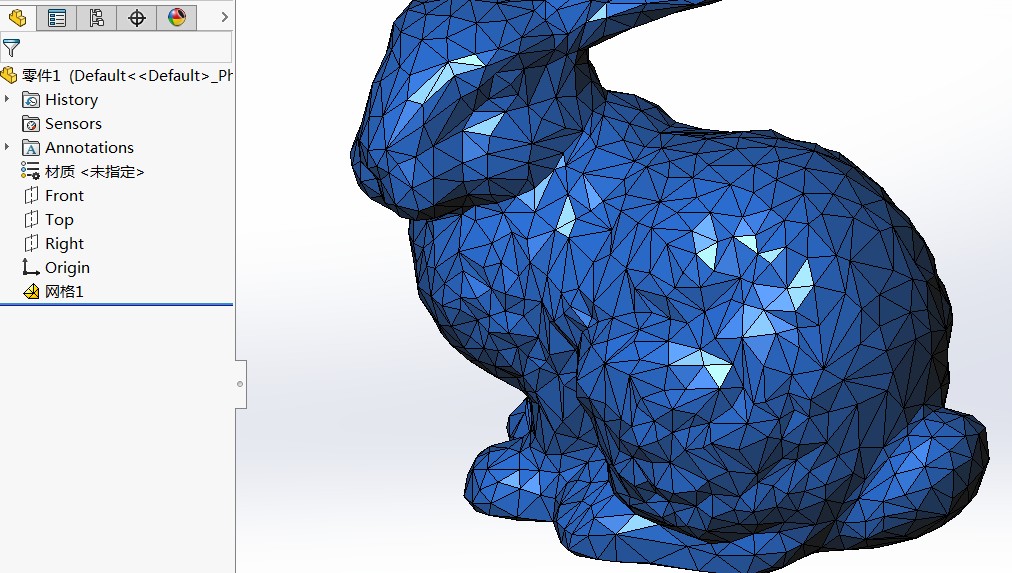Select the 网格1 mesh feature
This screenshot has height=573, width=1012.
tap(64, 292)
